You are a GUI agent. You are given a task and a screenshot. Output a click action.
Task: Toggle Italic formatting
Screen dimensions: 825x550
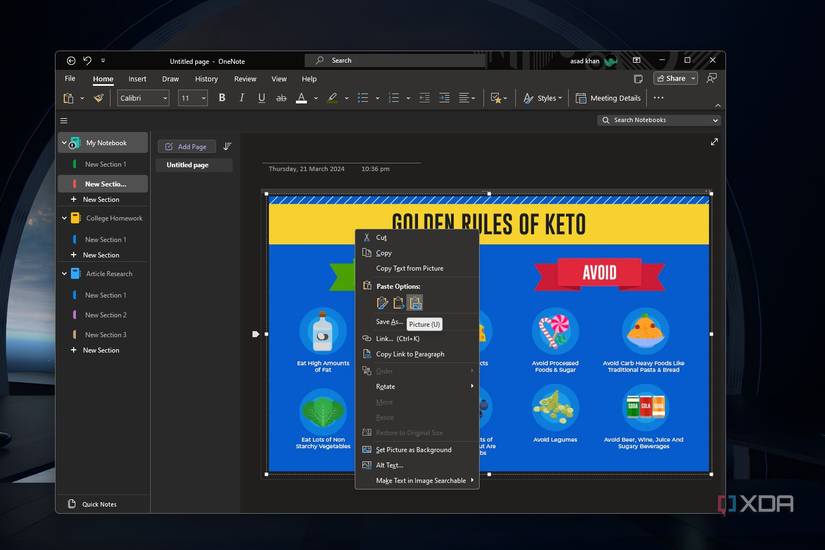click(242, 98)
